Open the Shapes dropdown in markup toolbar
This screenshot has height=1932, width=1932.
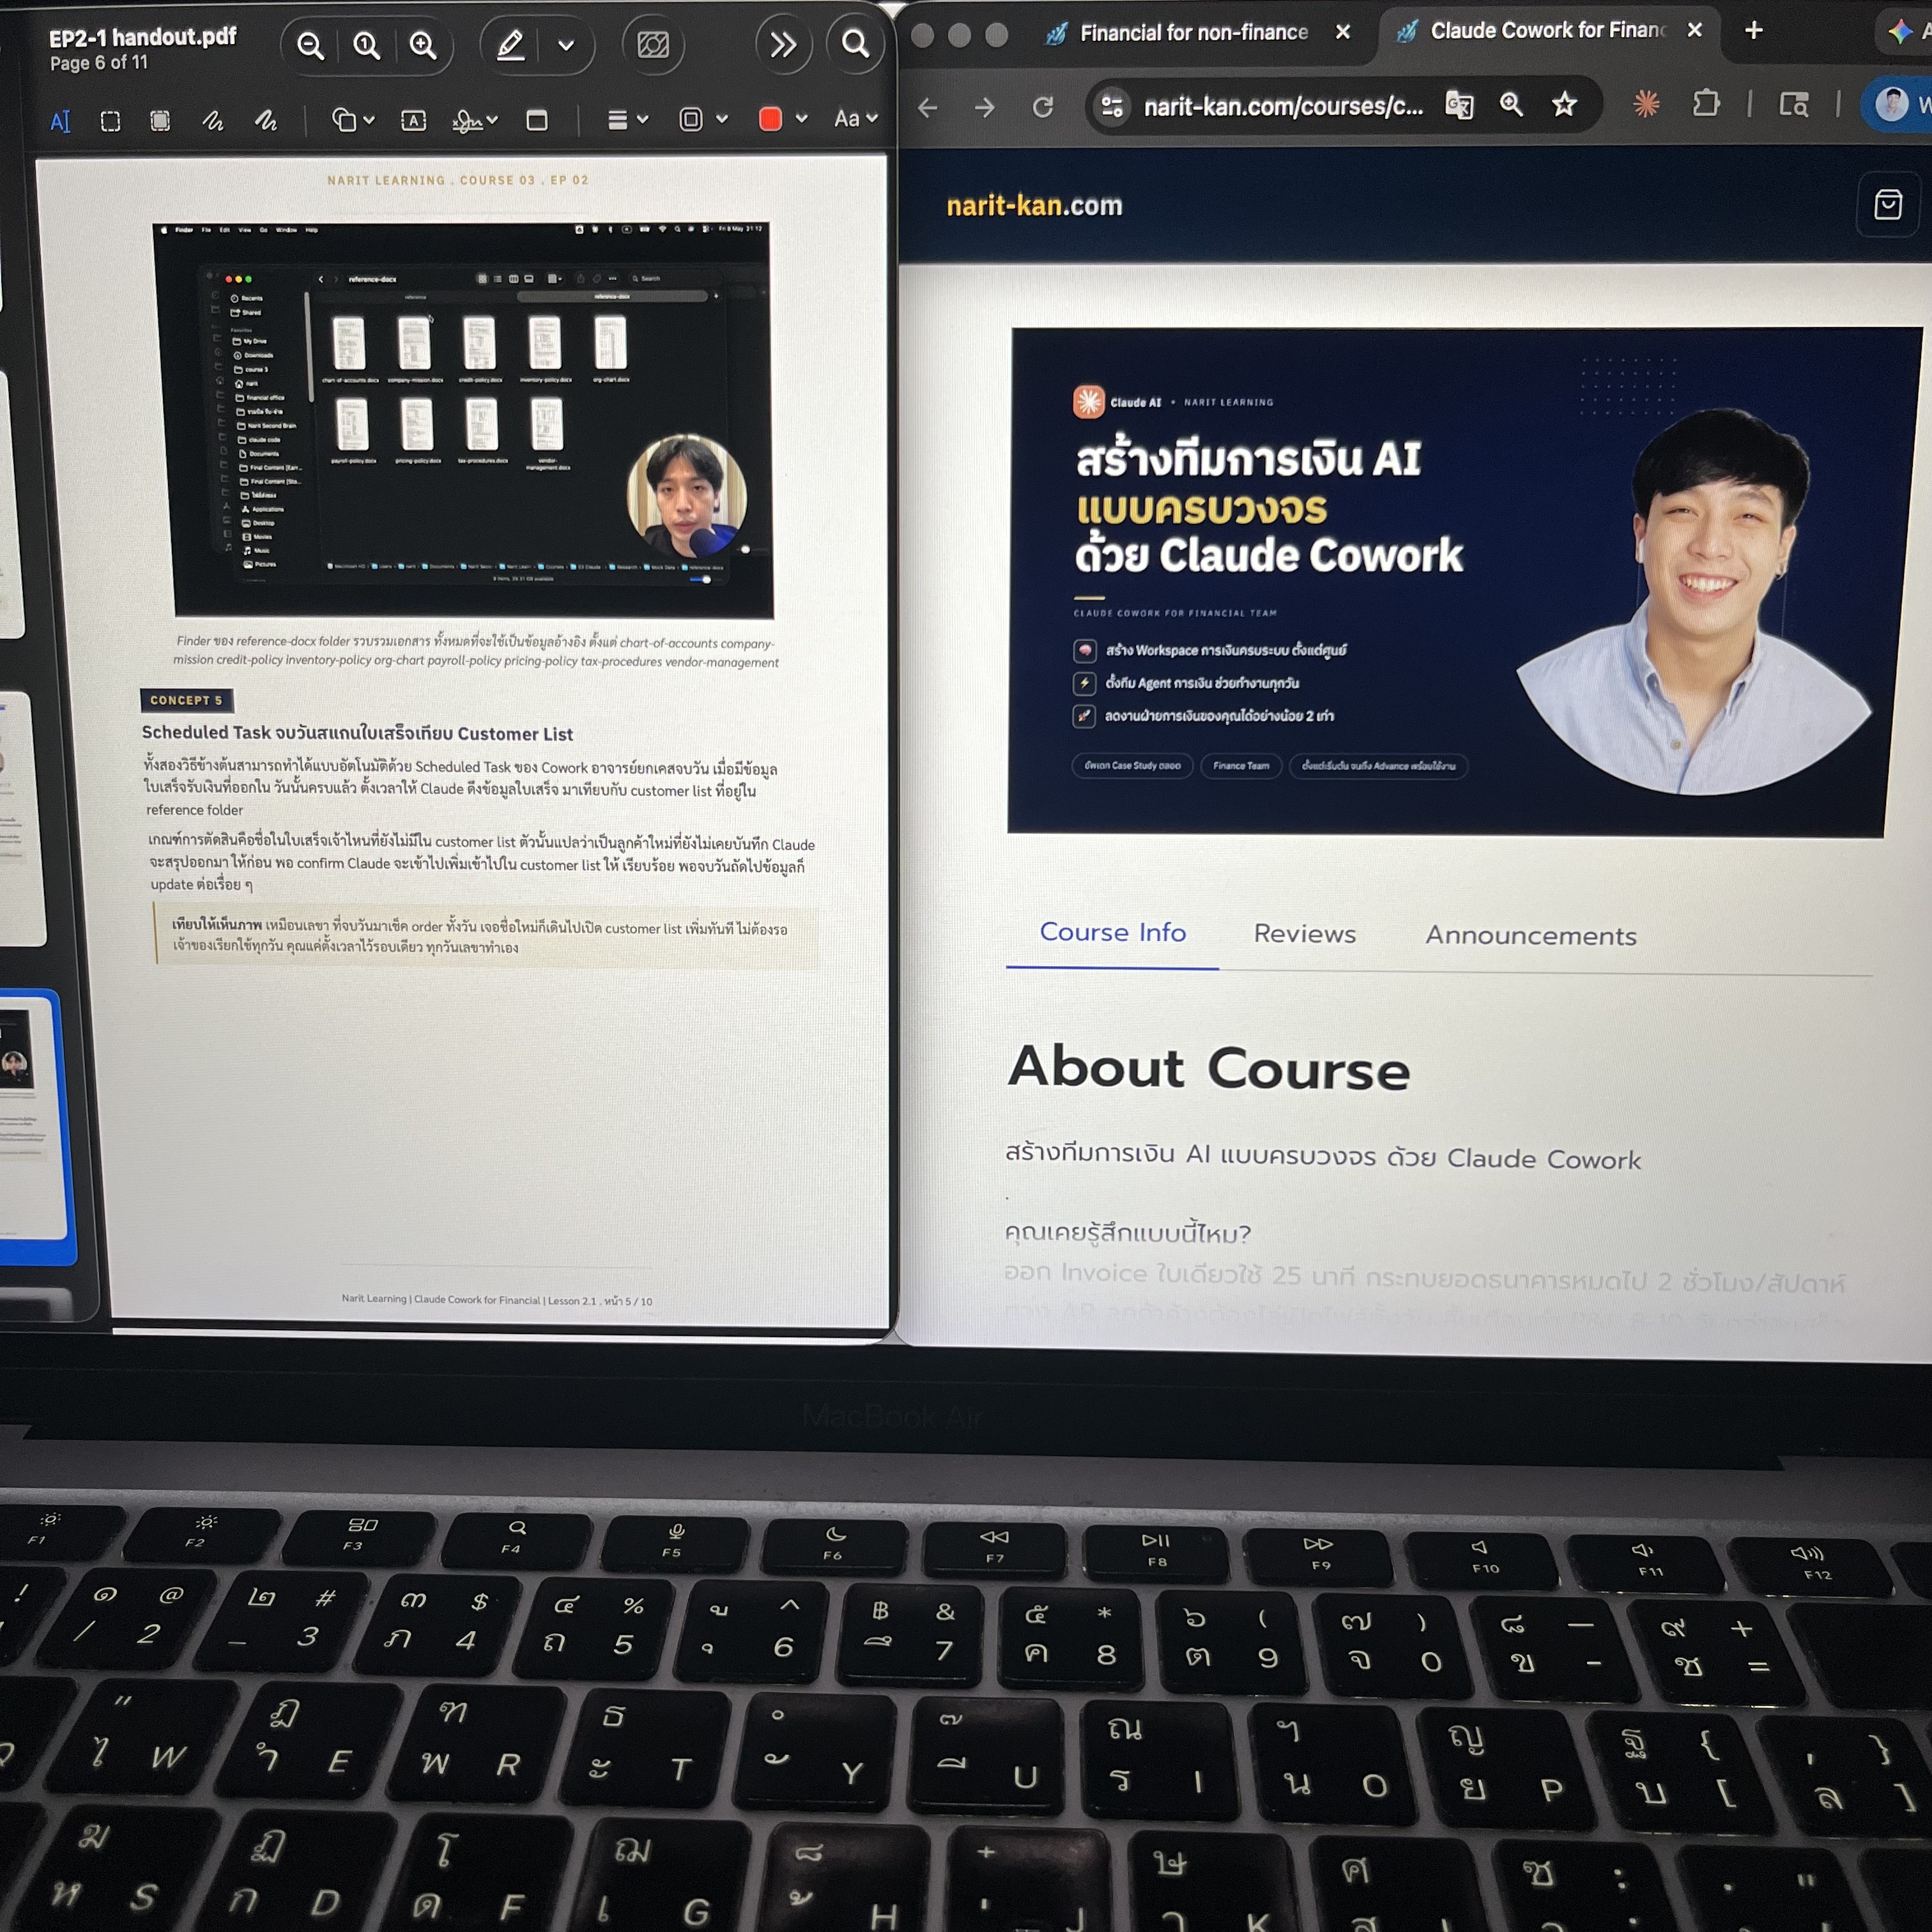[x=353, y=121]
